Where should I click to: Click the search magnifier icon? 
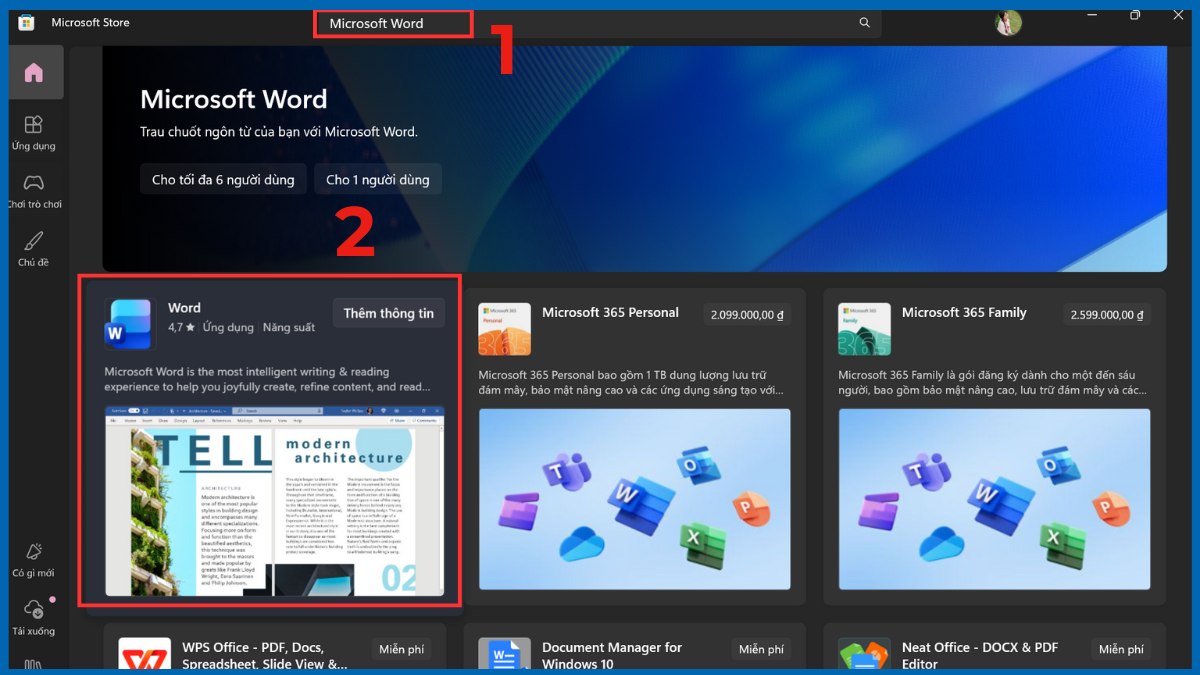point(864,22)
